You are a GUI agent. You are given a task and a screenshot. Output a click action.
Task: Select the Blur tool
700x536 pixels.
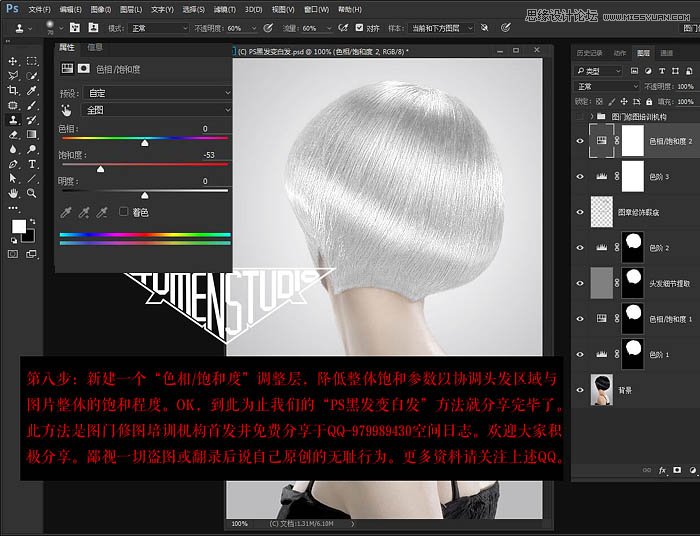13,149
